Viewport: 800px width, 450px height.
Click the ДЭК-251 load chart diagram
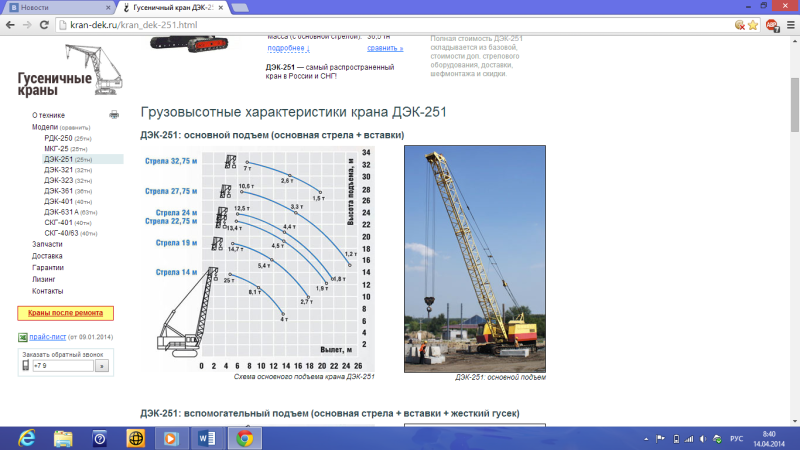tap(260, 259)
